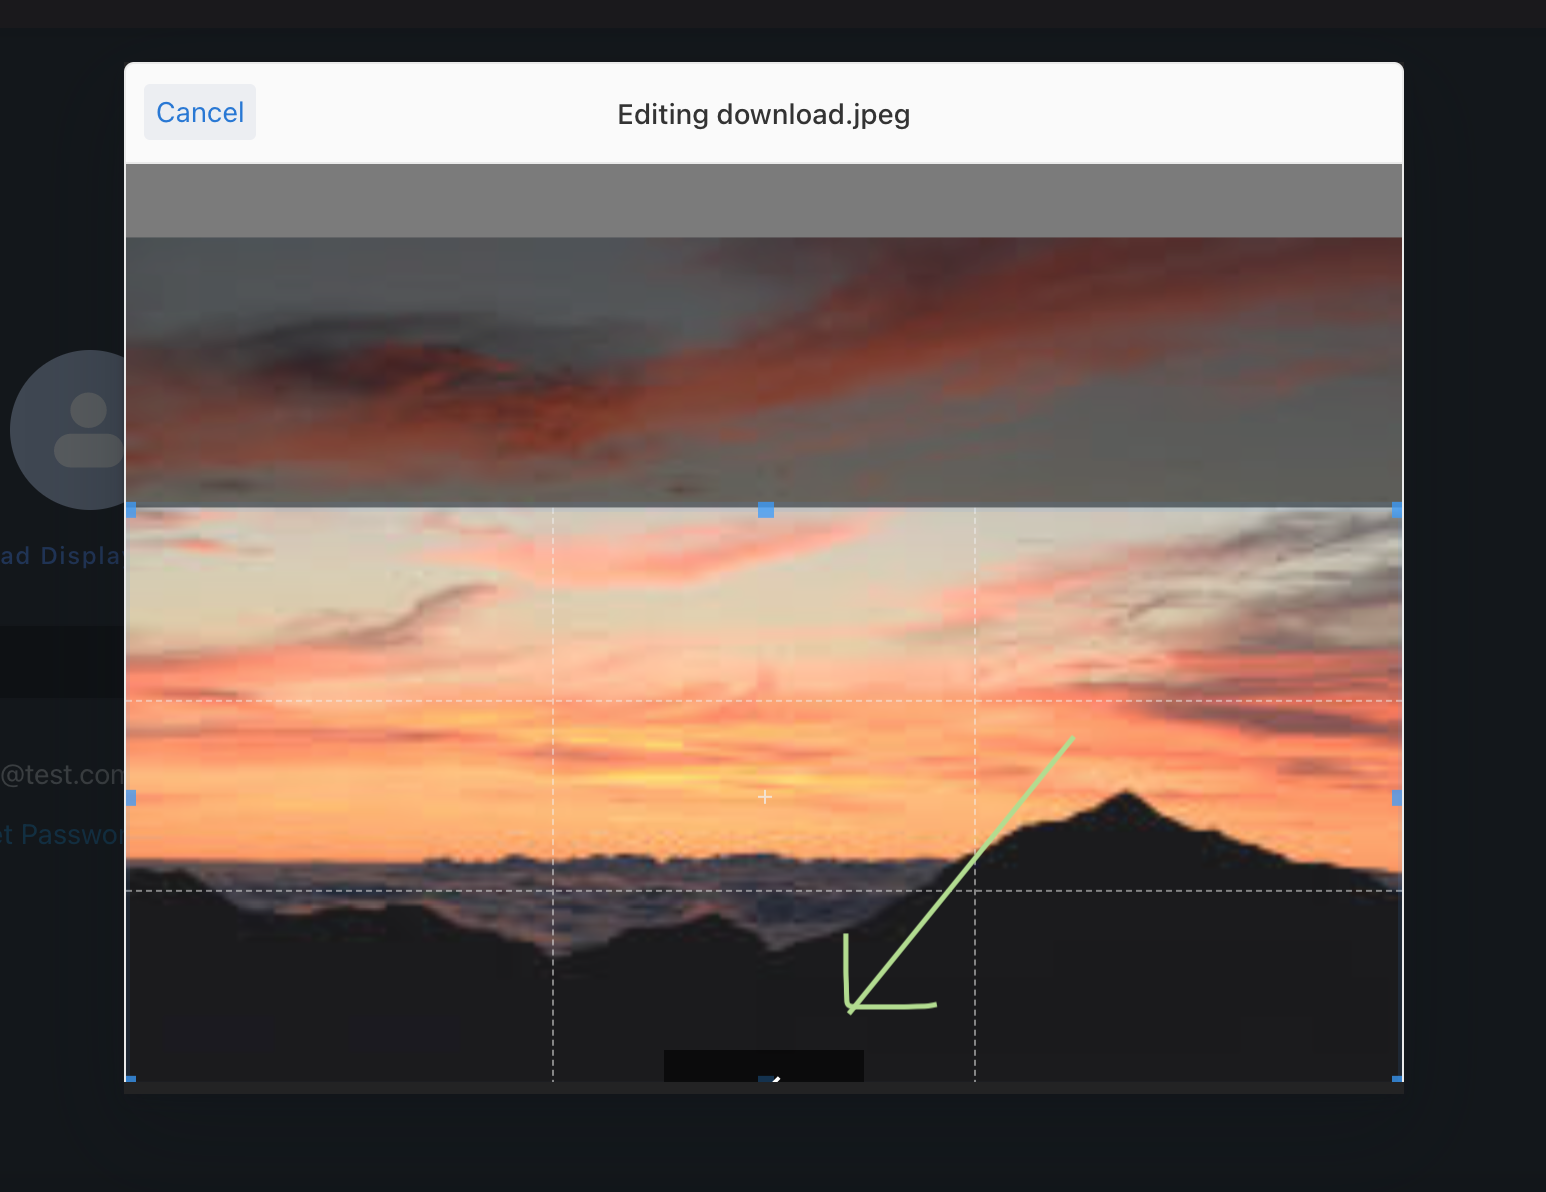
Task: Click the "Editing download.jpeg" dialog title
Action: (764, 114)
